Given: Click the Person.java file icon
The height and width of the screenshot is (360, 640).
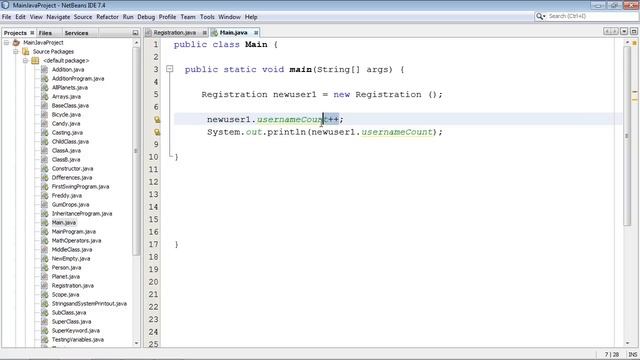Looking at the screenshot, I should pyautogui.click(x=44, y=267).
